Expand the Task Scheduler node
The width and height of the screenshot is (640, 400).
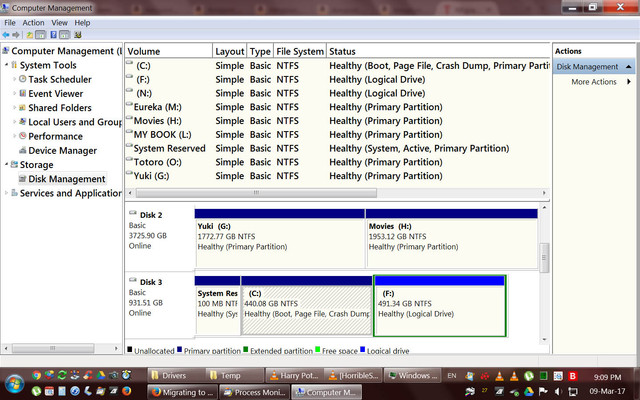[x=14, y=79]
